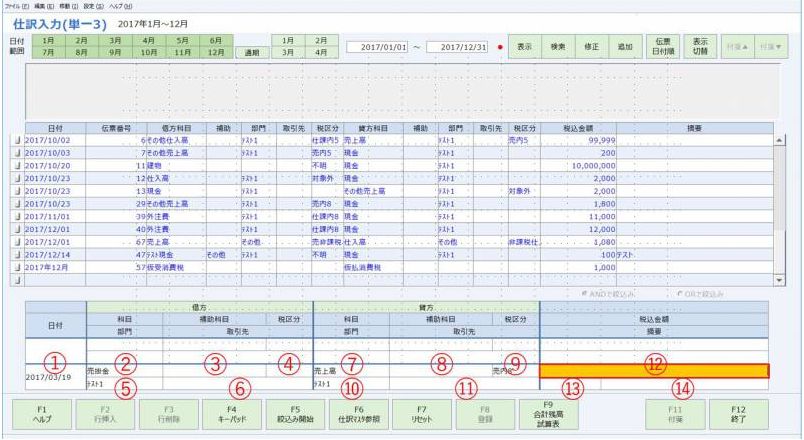Click the entry date field 2017/03/19
Viewport: 804px width, 440px height.
[x=56, y=377]
